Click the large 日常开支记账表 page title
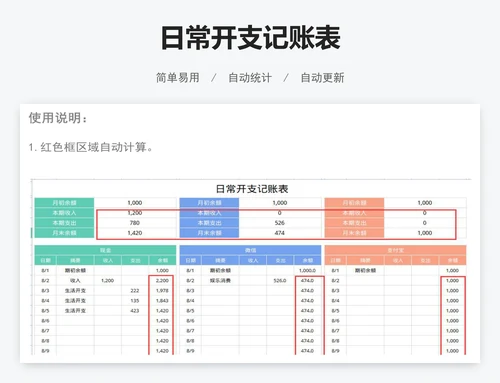 [250, 38]
